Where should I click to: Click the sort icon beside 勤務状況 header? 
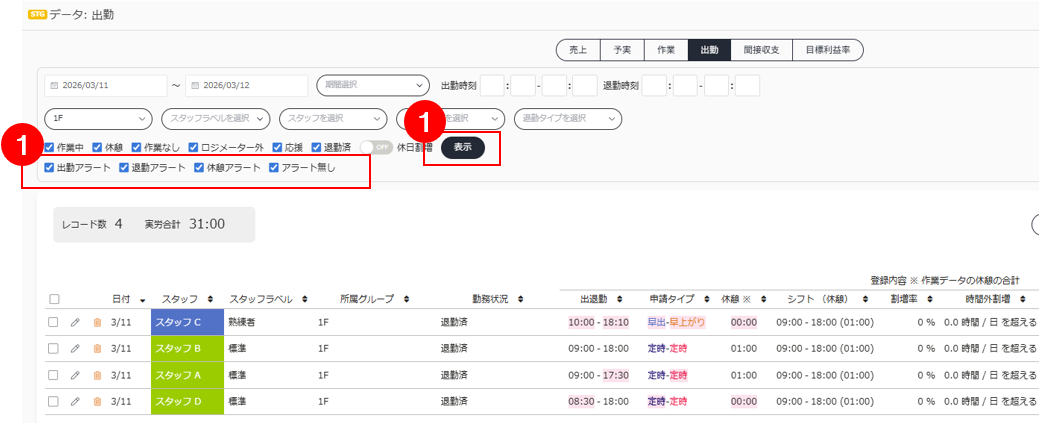click(520, 299)
